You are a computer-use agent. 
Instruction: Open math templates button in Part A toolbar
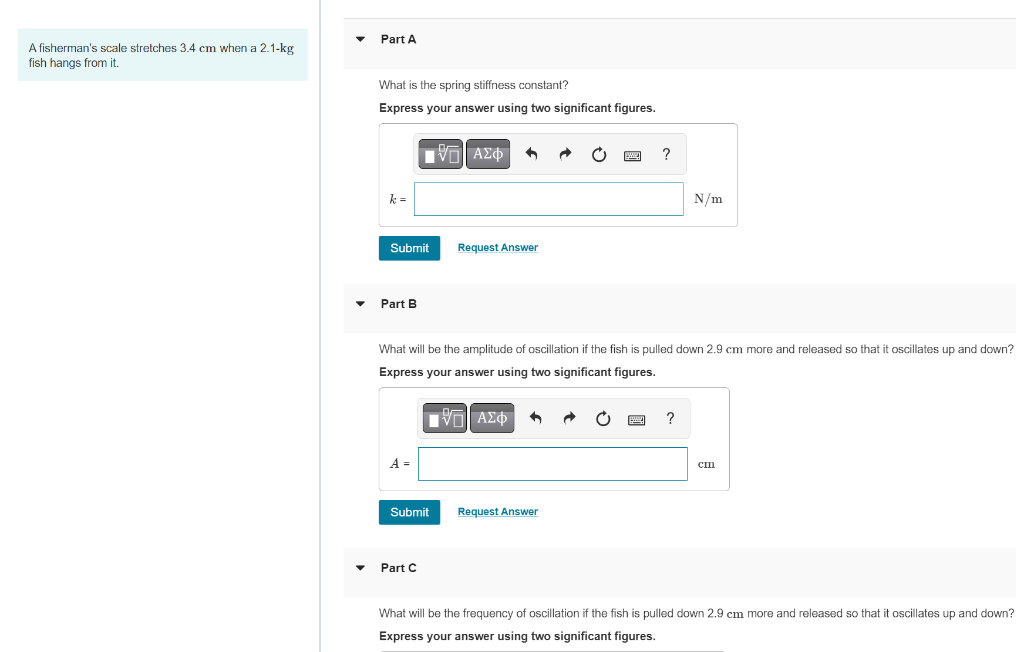440,154
